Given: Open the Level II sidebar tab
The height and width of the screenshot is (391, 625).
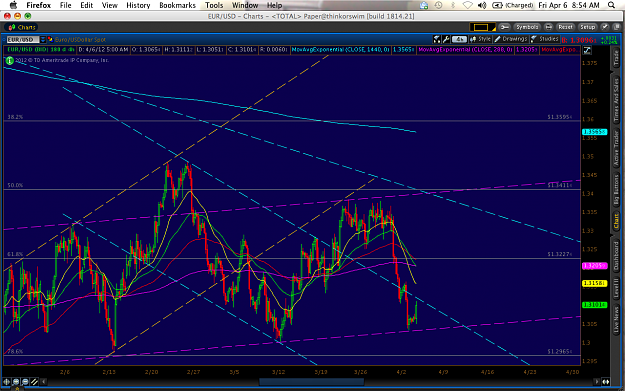Looking at the screenshot, I should 616,288.
